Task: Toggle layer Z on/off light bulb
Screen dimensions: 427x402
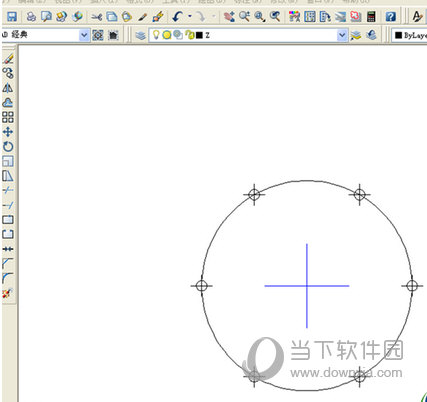Action: (x=156, y=35)
